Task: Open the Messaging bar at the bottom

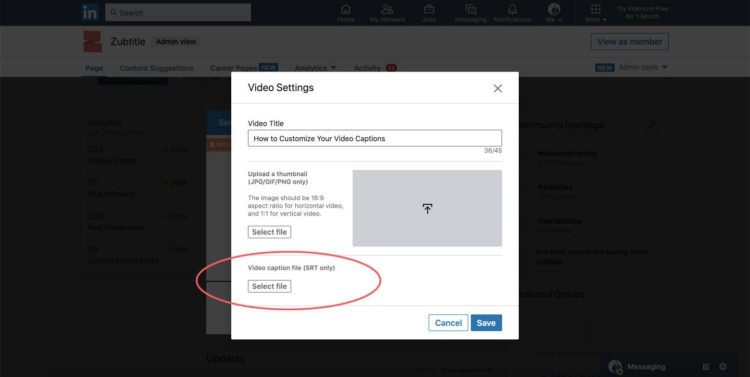Action: click(x=646, y=366)
